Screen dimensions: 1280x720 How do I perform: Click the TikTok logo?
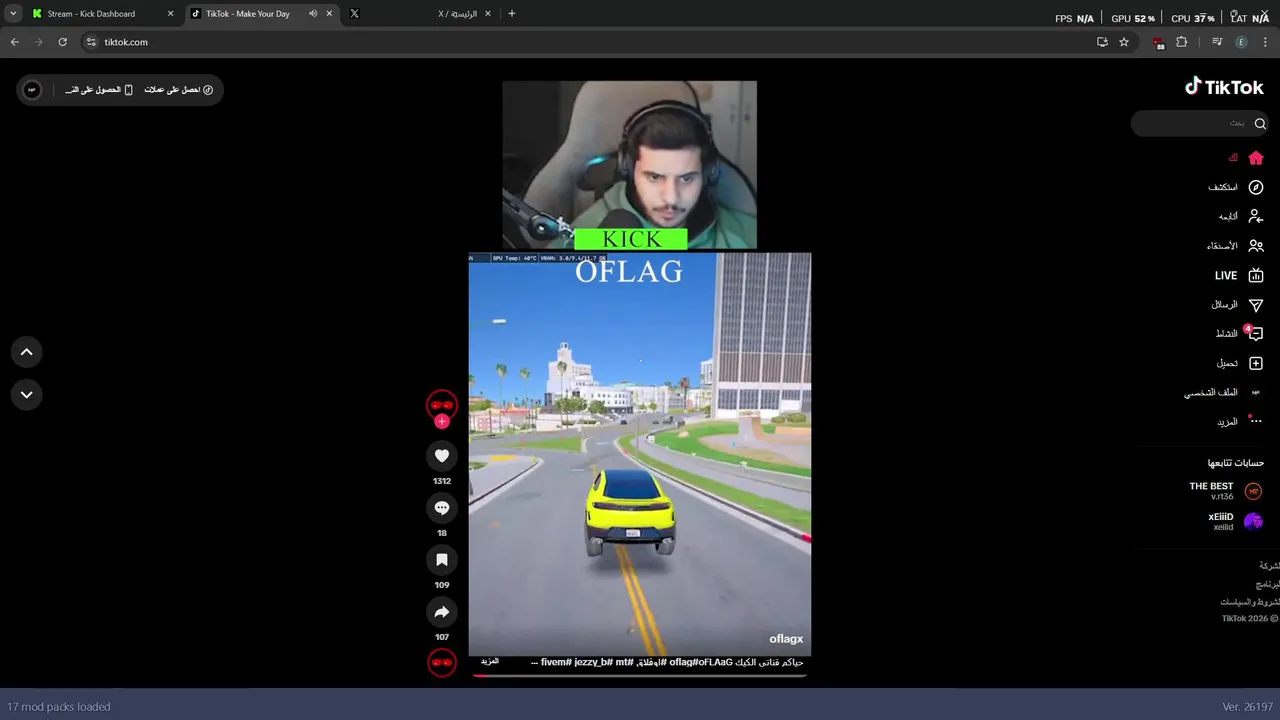coord(1224,87)
